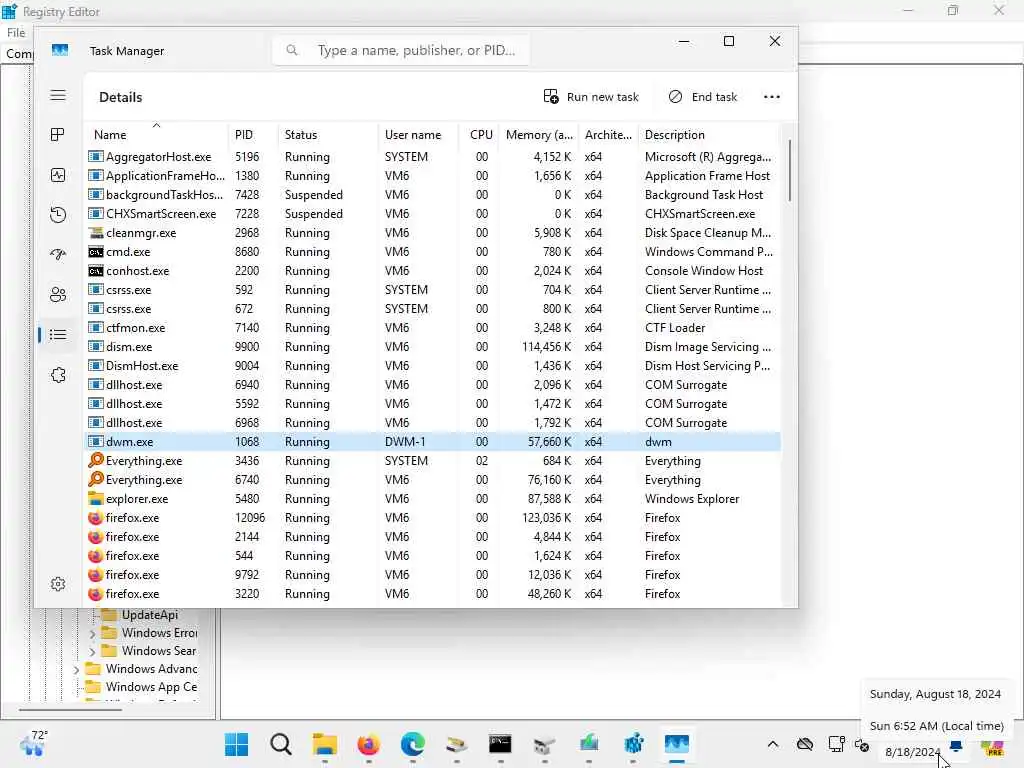Viewport: 1024px width, 768px height.
Task: Select the DismHost.exe process
Action: pyautogui.click(x=434, y=366)
